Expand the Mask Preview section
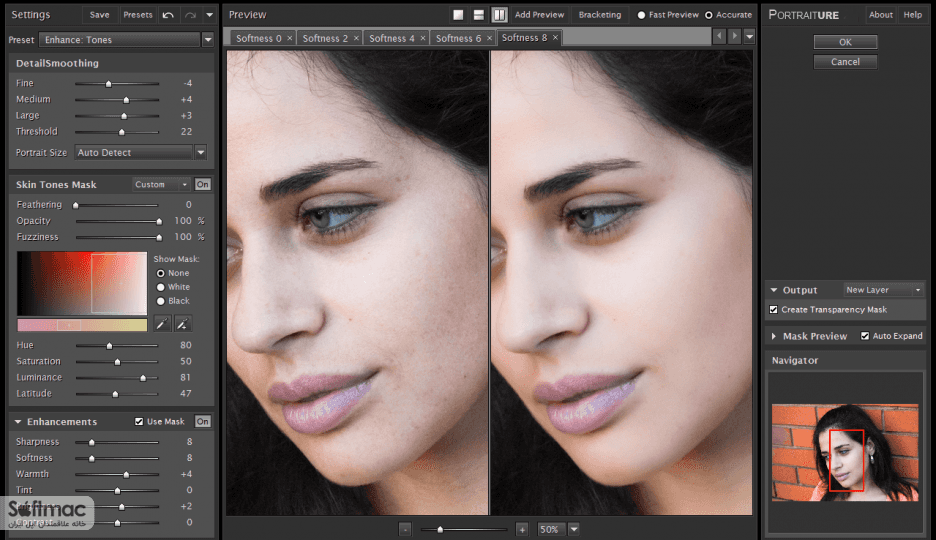 774,337
